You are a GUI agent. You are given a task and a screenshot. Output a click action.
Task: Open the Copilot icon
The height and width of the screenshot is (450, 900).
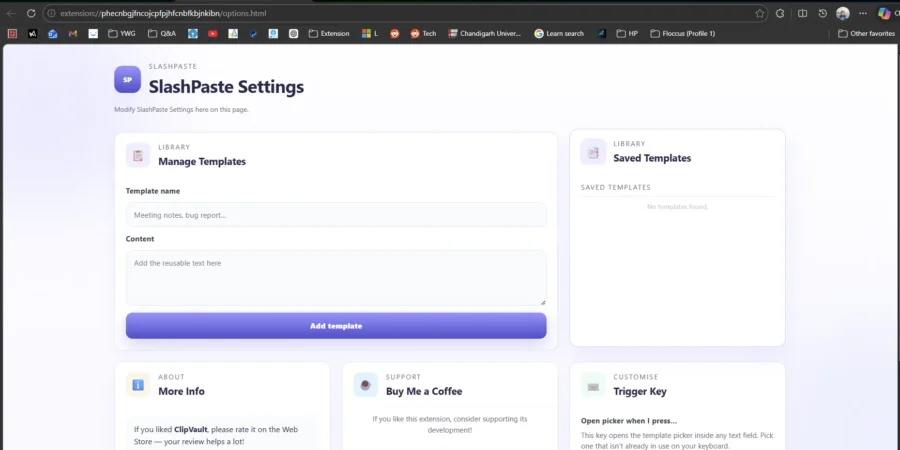click(x=884, y=13)
